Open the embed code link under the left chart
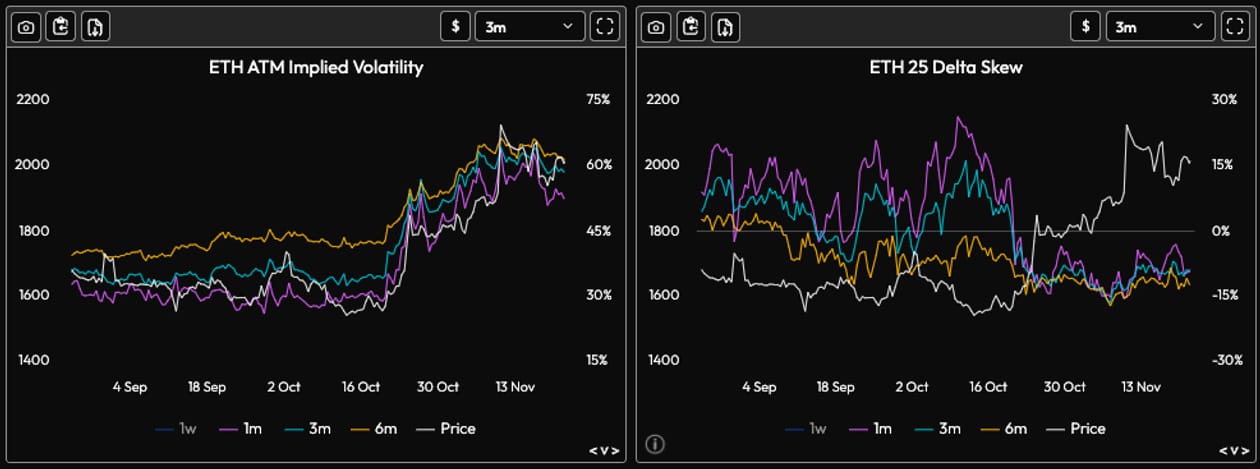 tap(603, 451)
